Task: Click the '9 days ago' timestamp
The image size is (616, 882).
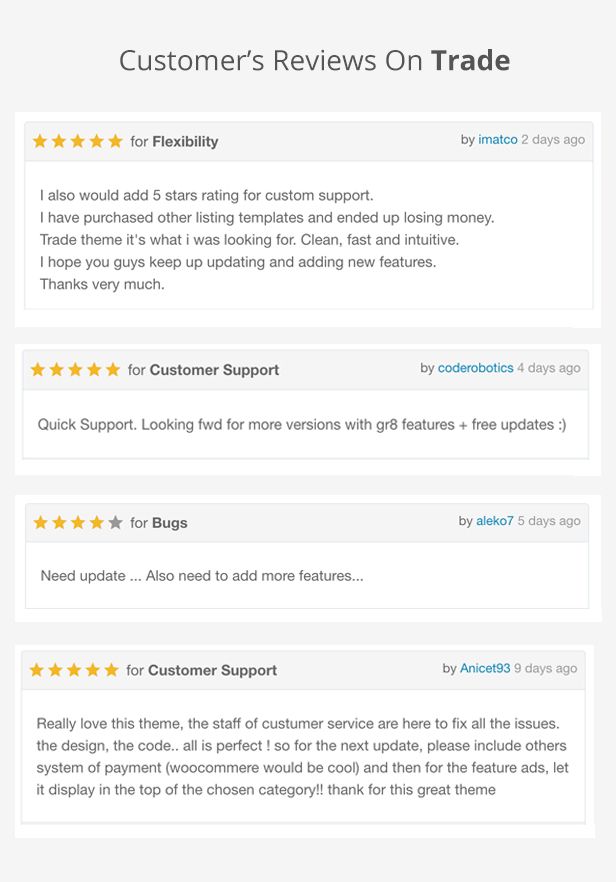Action: pyautogui.click(x=545, y=668)
